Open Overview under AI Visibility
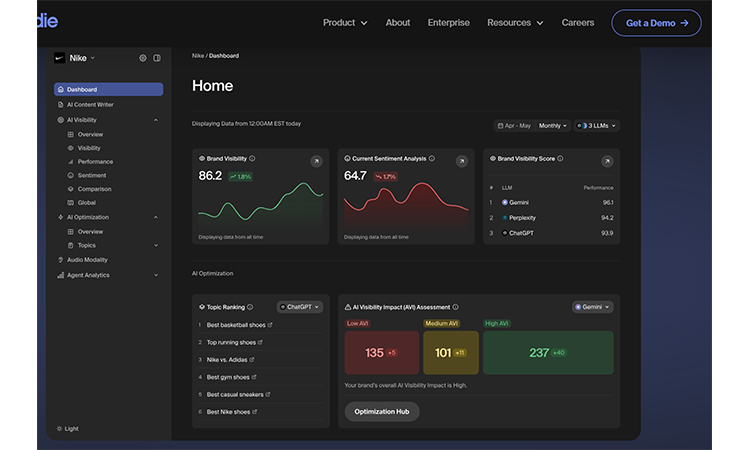Viewport: 750px width, 450px height. pos(90,134)
